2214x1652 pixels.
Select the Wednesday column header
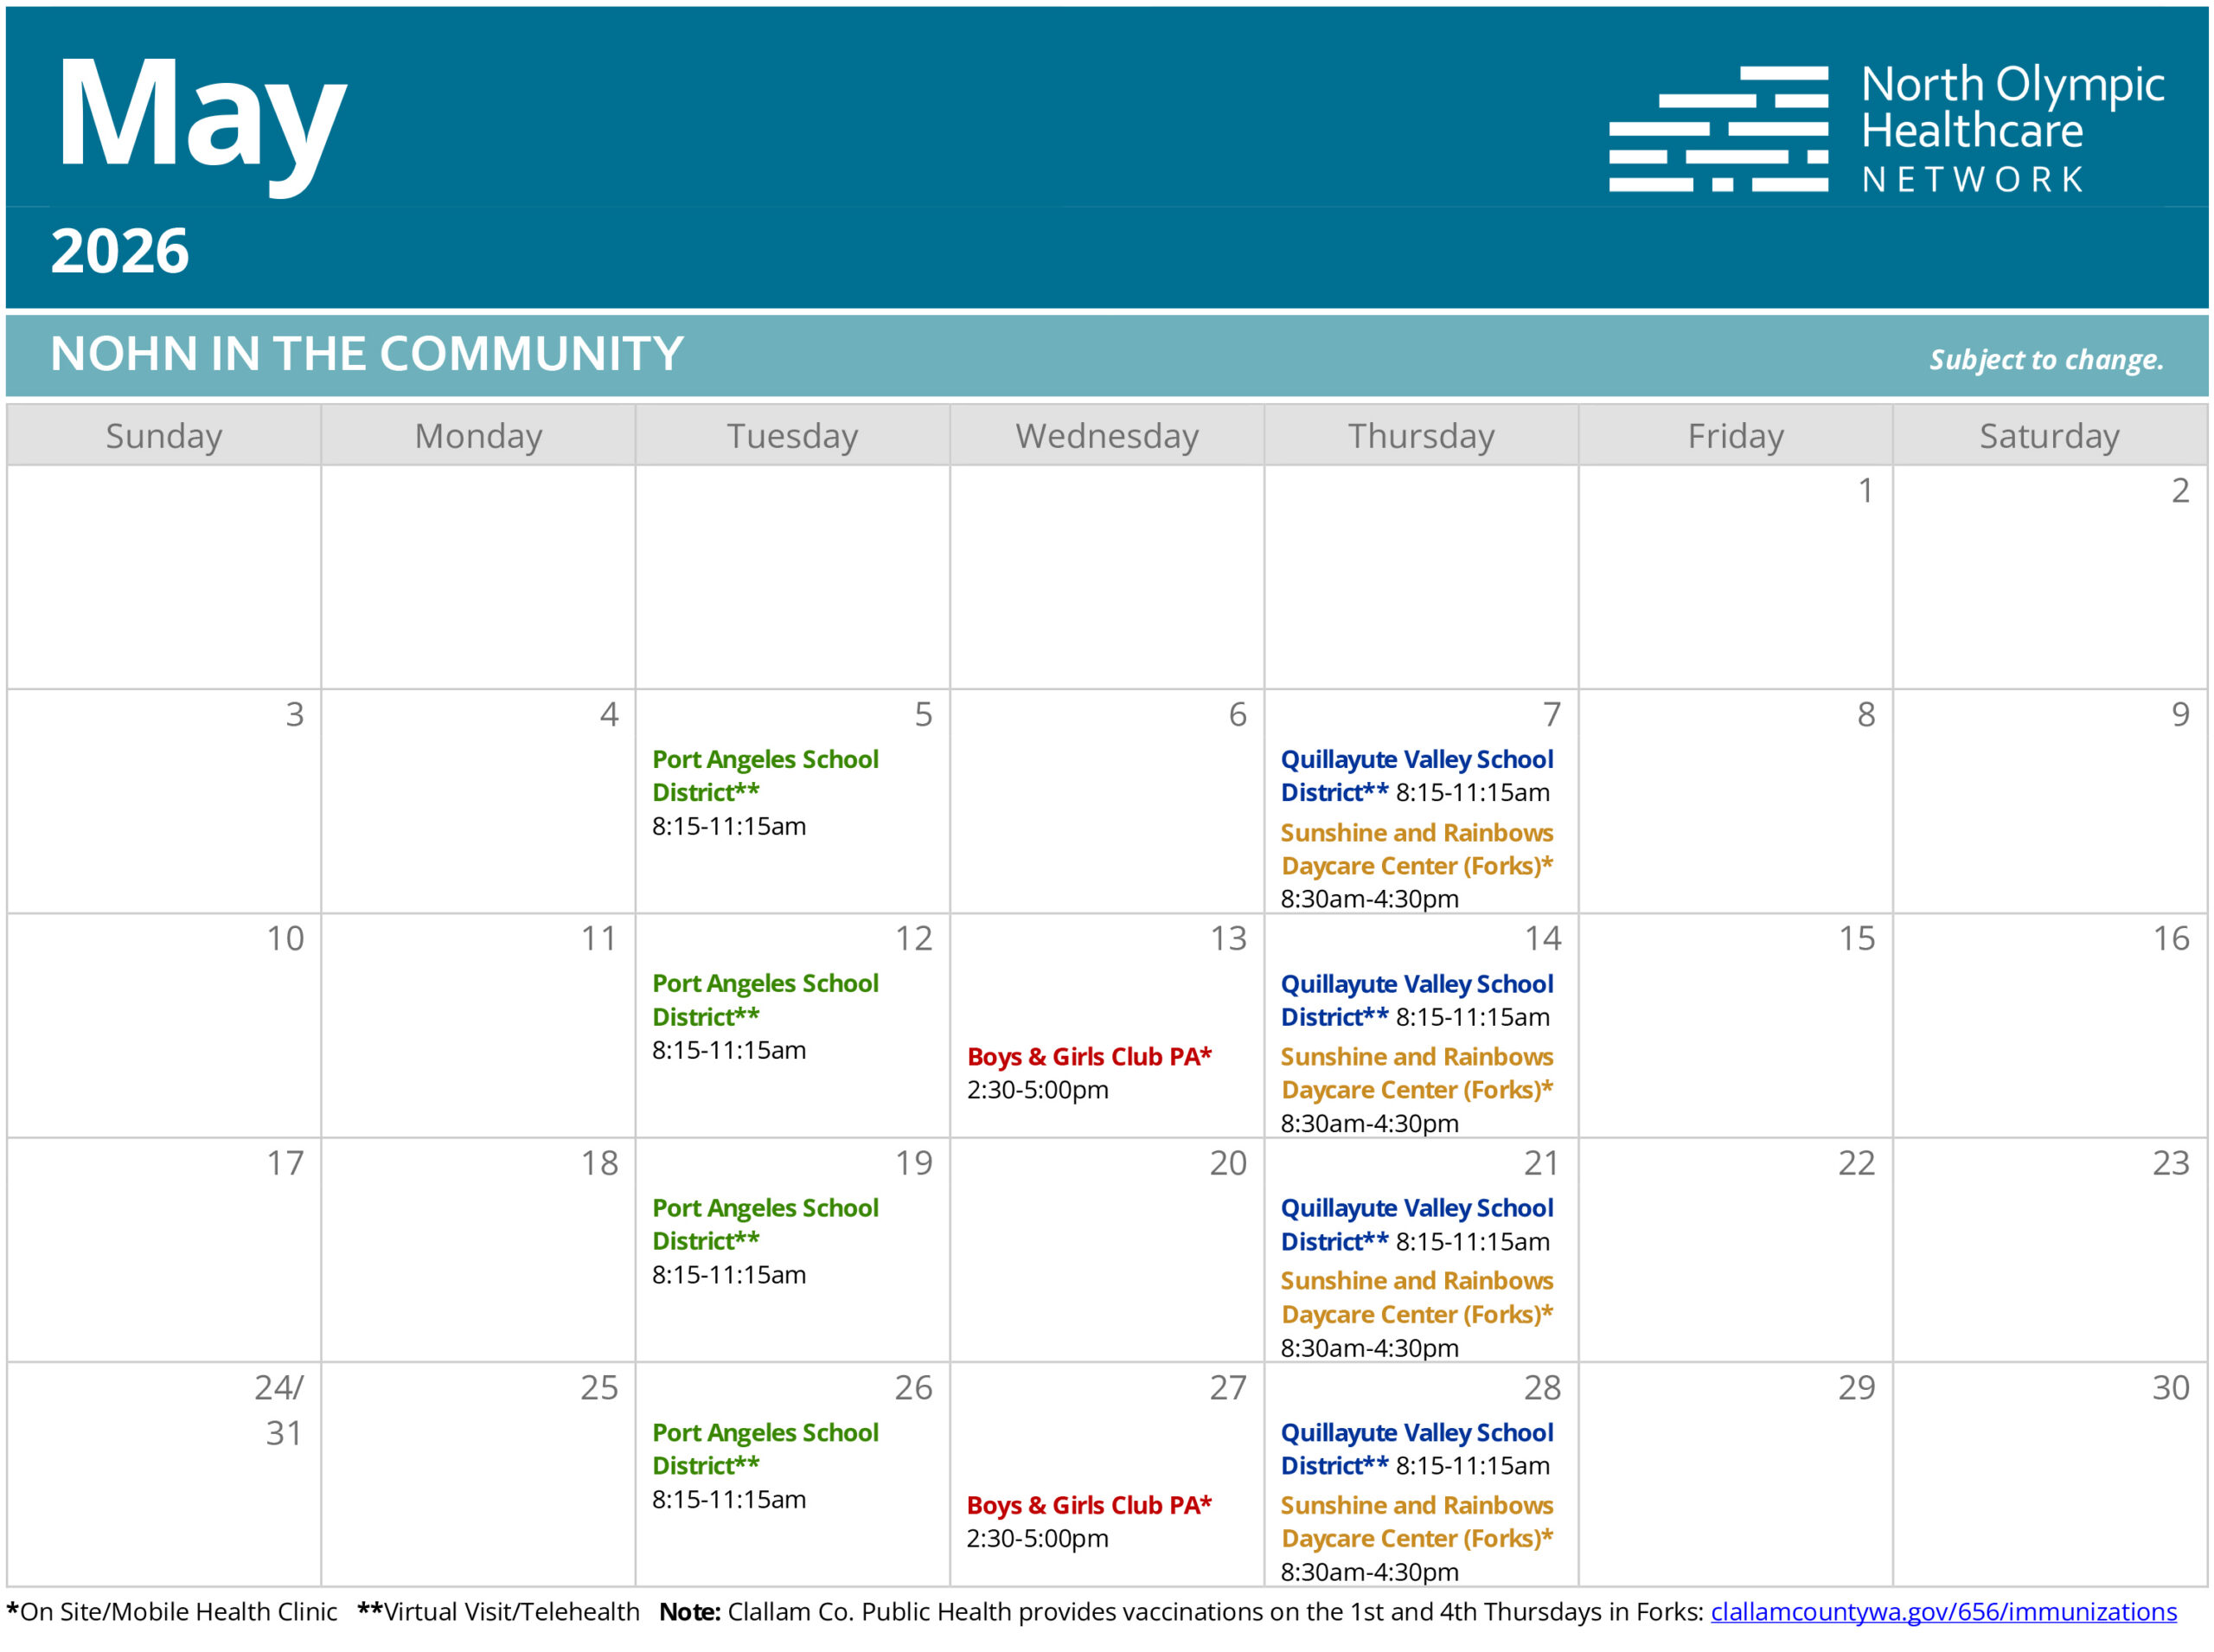pyautogui.click(x=1107, y=435)
